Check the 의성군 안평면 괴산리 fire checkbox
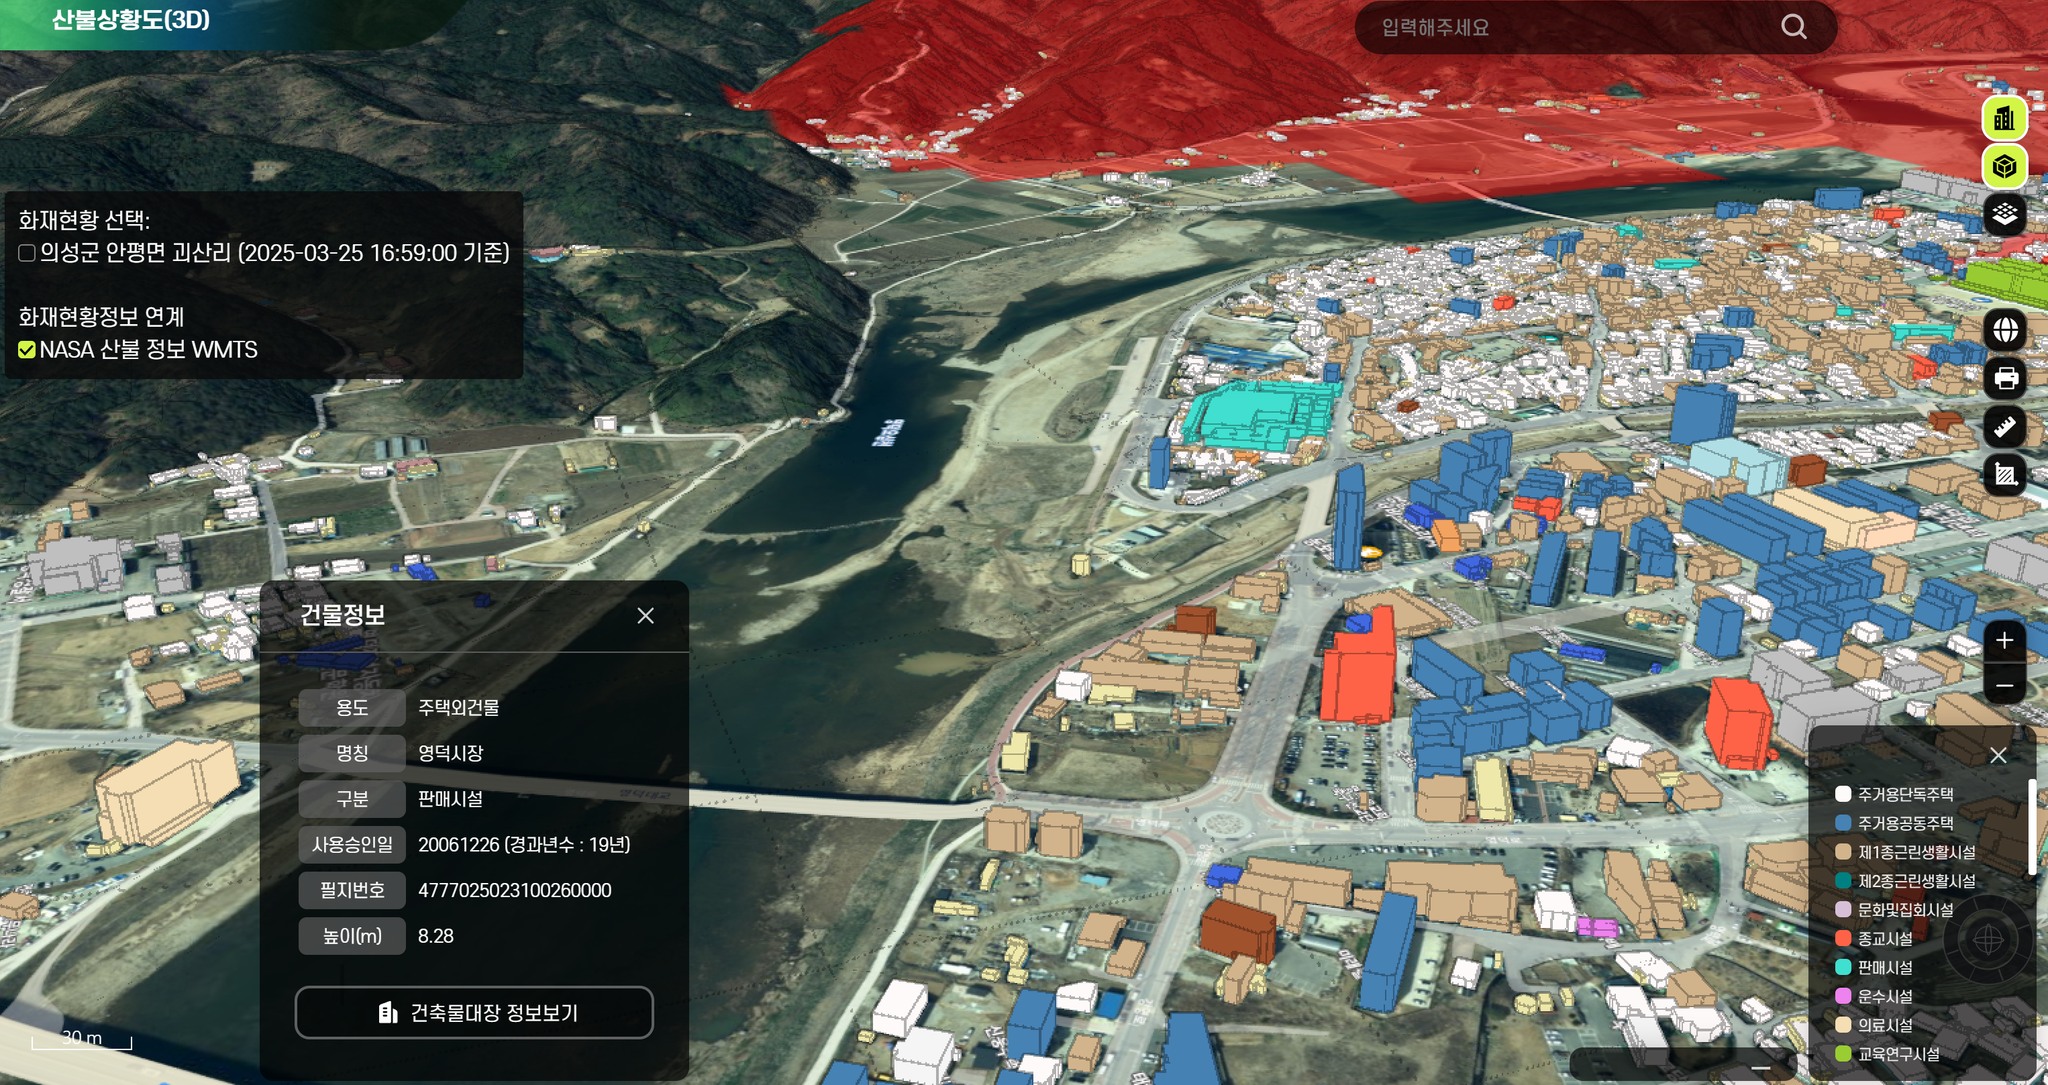The width and height of the screenshot is (2048, 1085). (27, 253)
